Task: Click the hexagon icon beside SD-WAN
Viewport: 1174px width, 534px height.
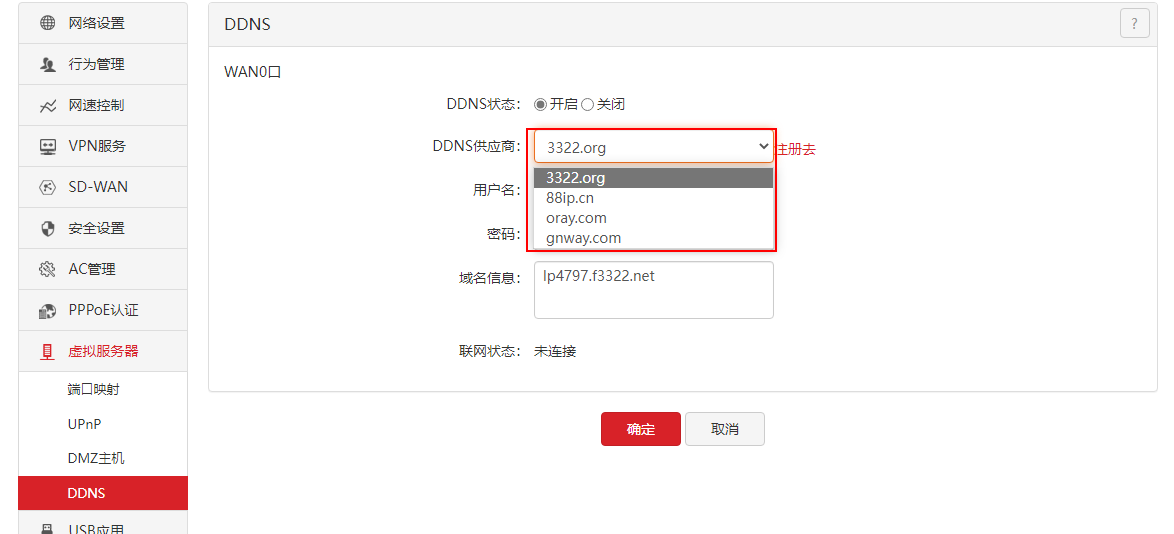Action: point(48,187)
